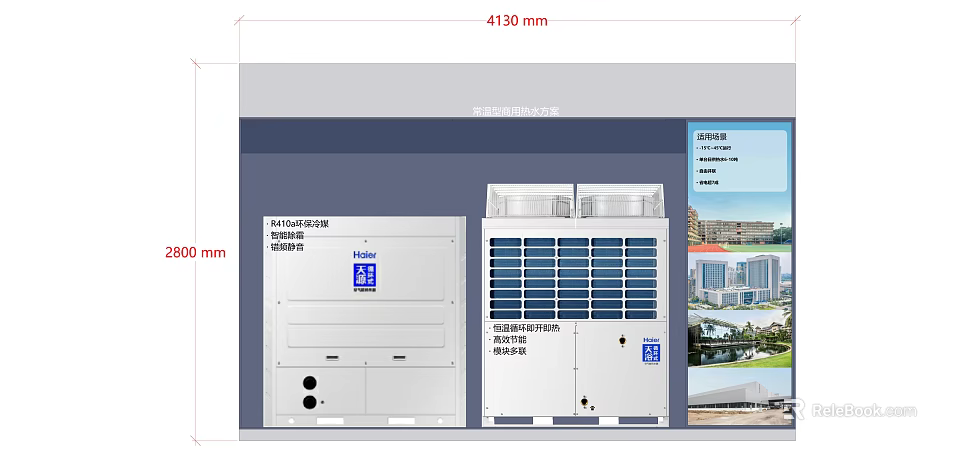Click the 模块多联 feature line
Viewport: 960px width, 452px height.
point(509,351)
